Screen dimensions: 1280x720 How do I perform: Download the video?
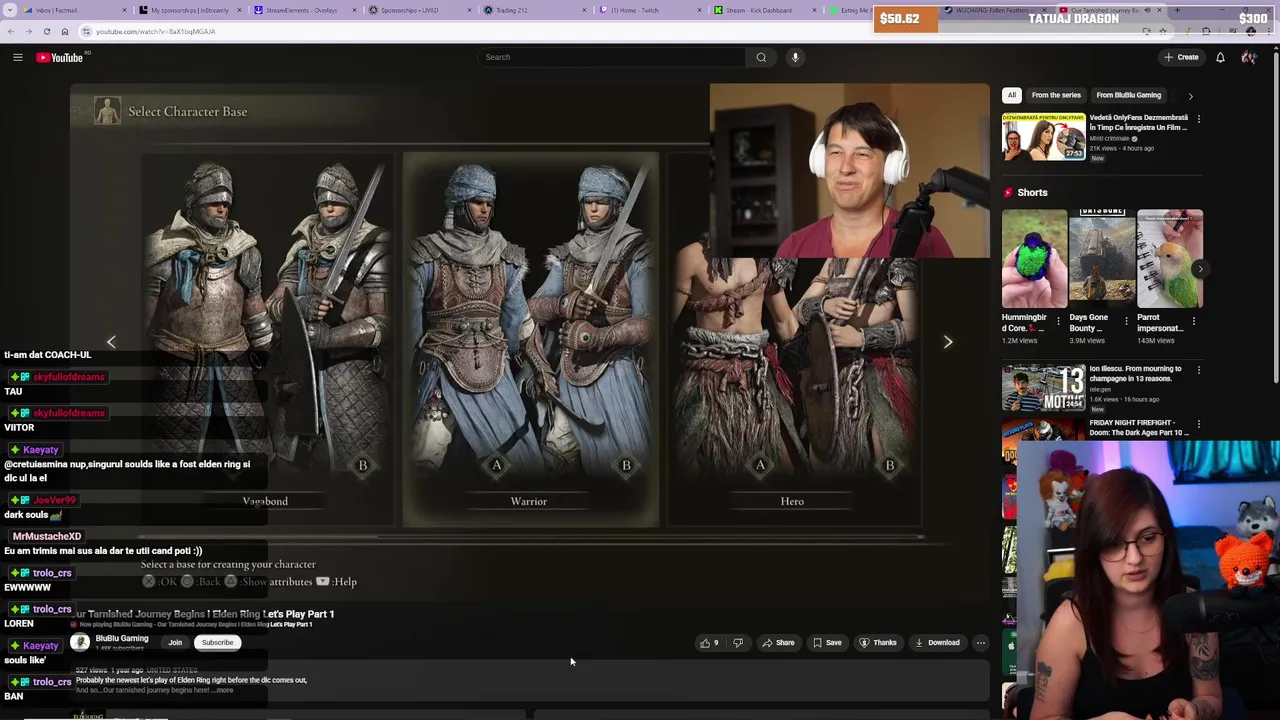coord(937,643)
